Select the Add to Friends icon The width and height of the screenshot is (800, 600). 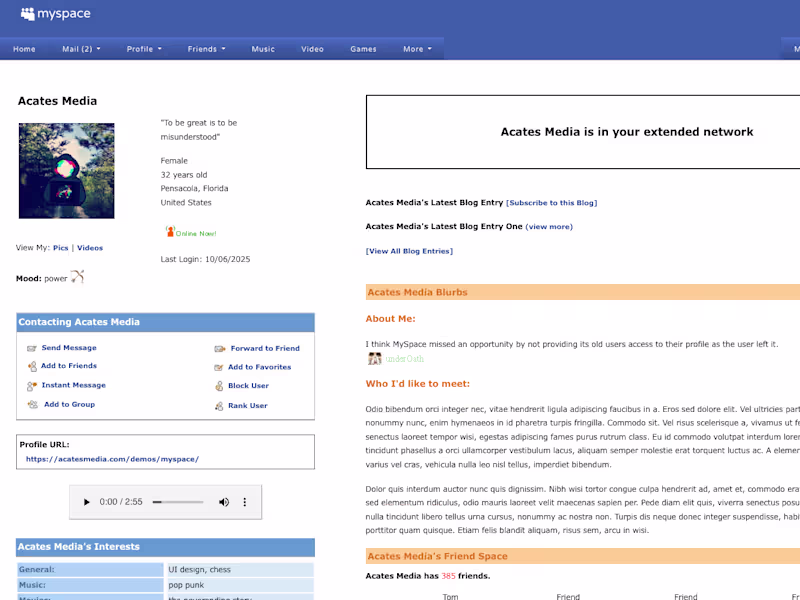(x=33, y=366)
